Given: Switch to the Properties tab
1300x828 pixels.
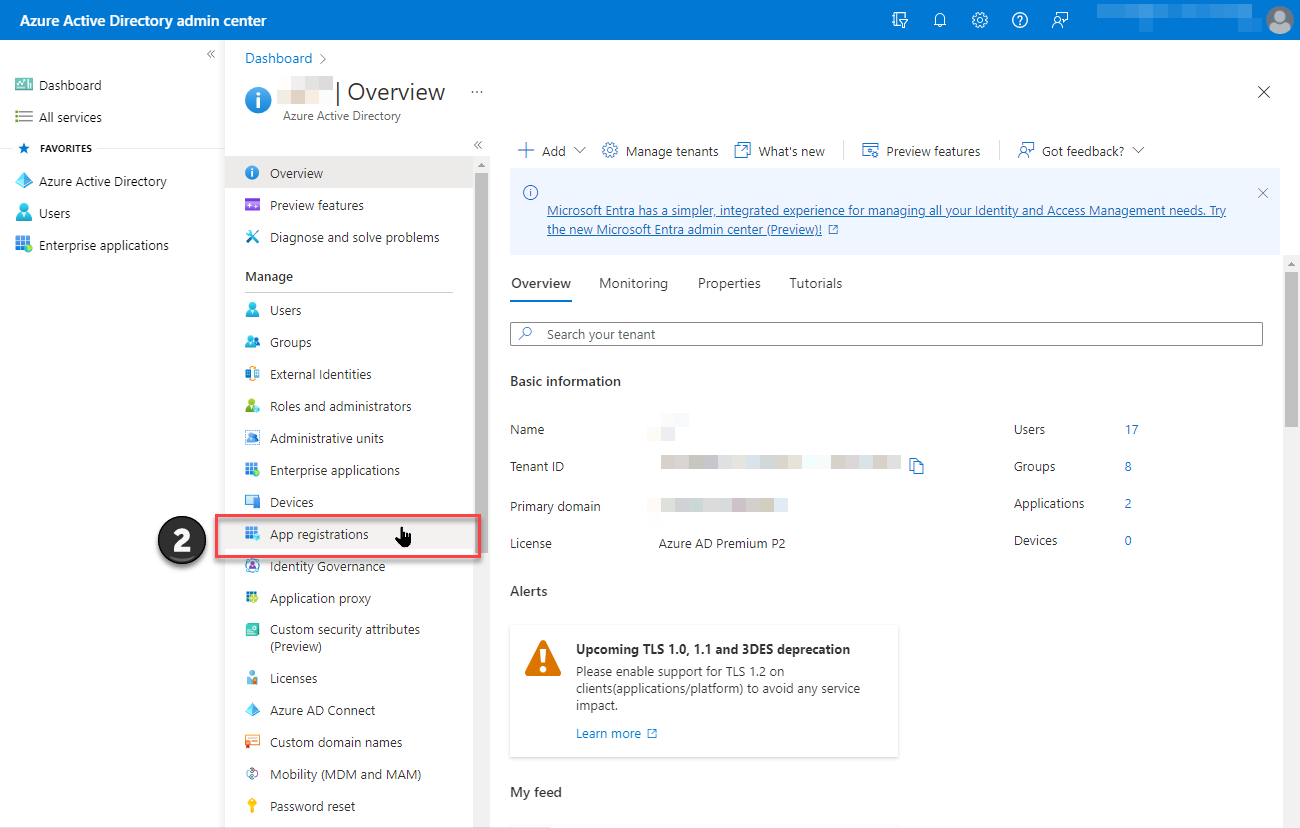Looking at the screenshot, I should click(x=729, y=284).
